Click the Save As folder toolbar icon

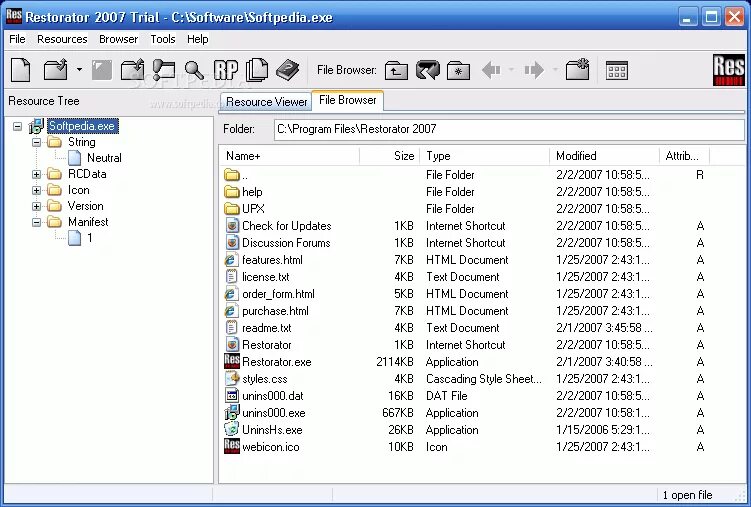(x=132, y=70)
